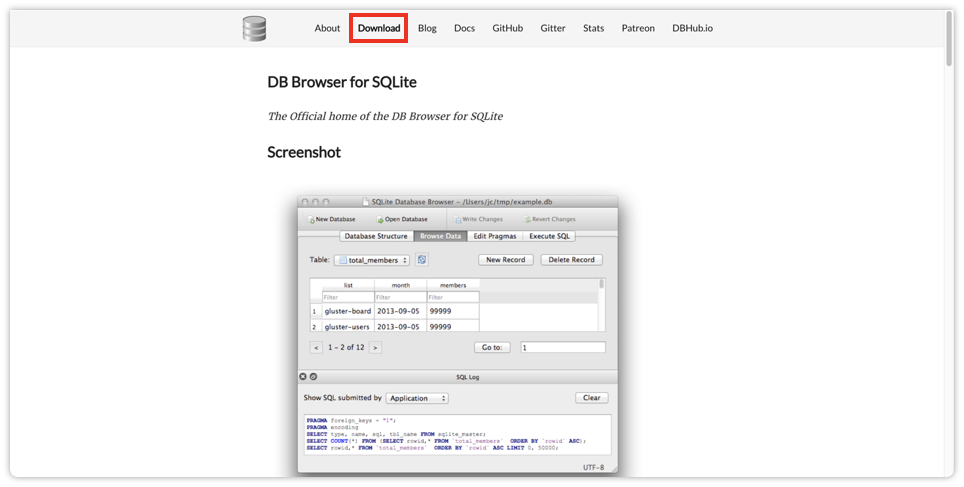Click the "Show SQL submitted by" label
Viewport: 964px width, 487px height.
pos(342,398)
